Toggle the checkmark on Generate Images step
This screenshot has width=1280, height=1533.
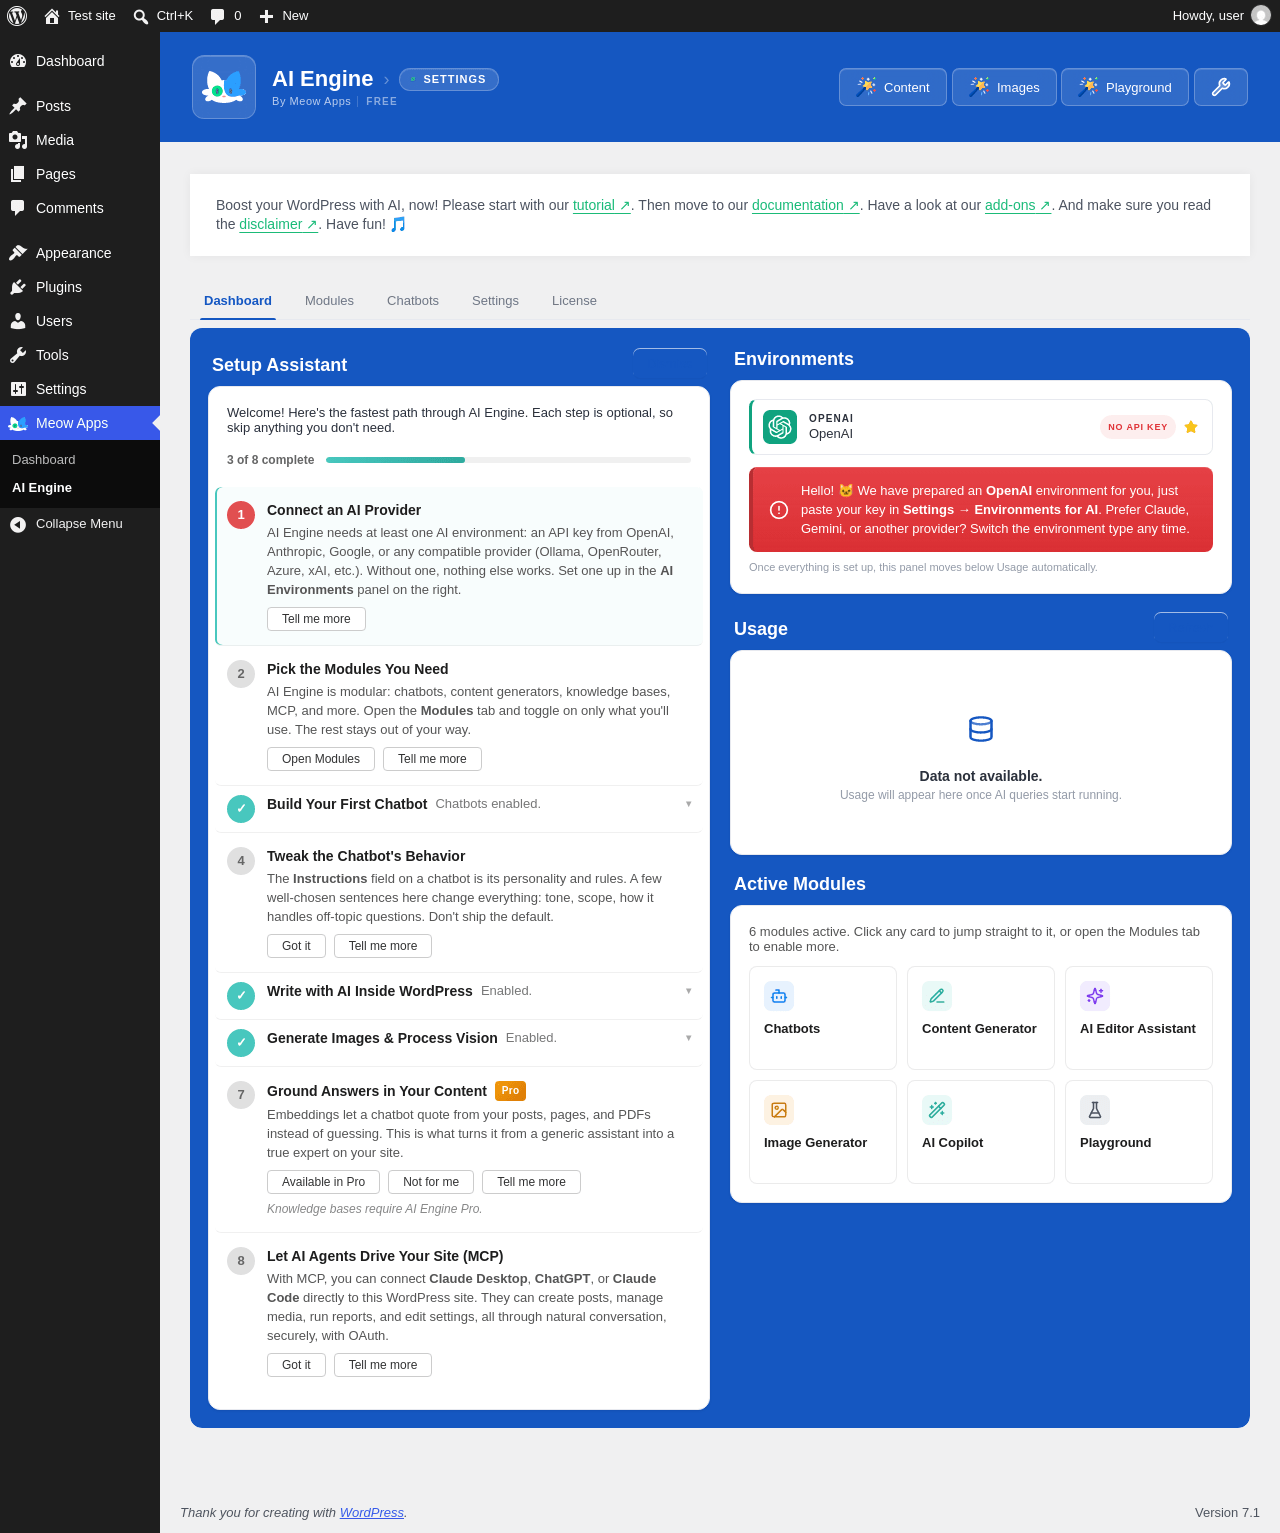241,1043
